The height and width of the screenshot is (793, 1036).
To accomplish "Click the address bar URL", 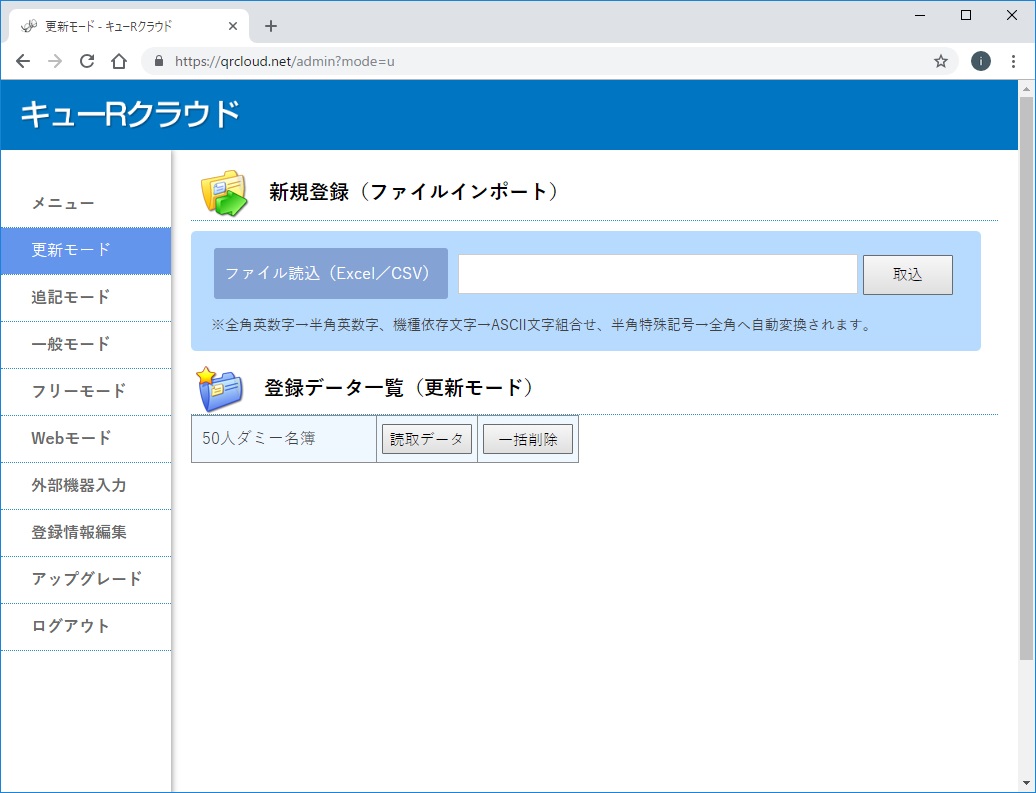I will click(285, 61).
